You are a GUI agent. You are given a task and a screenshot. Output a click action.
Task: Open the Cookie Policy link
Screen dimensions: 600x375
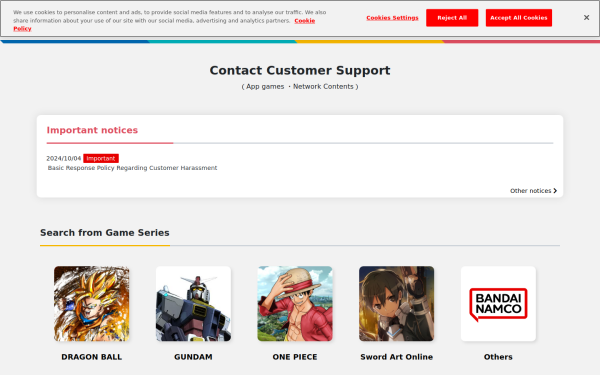(305, 21)
